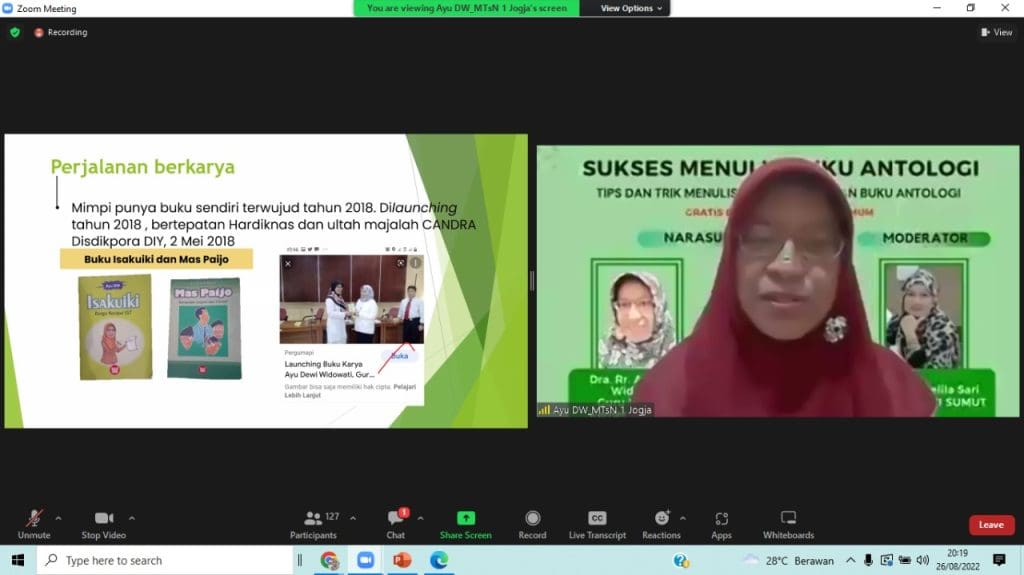Click the book launching photo on the slide
This screenshot has width=1024, height=575.
pyautogui.click(x=351, y=299)
